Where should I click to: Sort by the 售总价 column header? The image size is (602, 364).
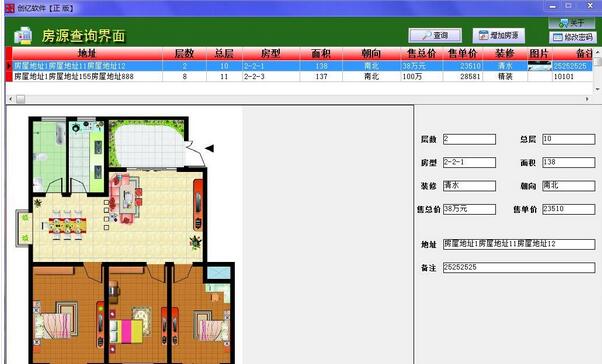(x=422, y=53)
